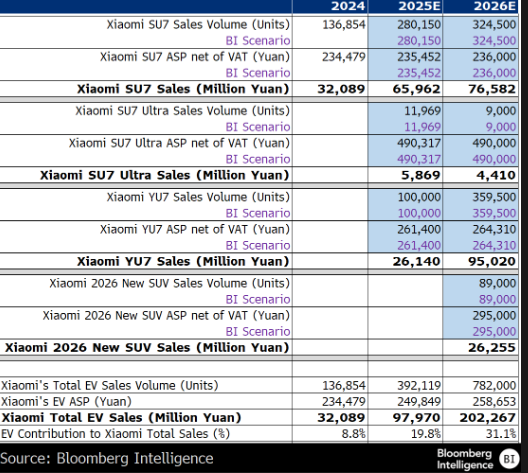Select black 280,150 in SU7 Sales Volume row
Screen dimensions: 528x473
coord(419,25)
